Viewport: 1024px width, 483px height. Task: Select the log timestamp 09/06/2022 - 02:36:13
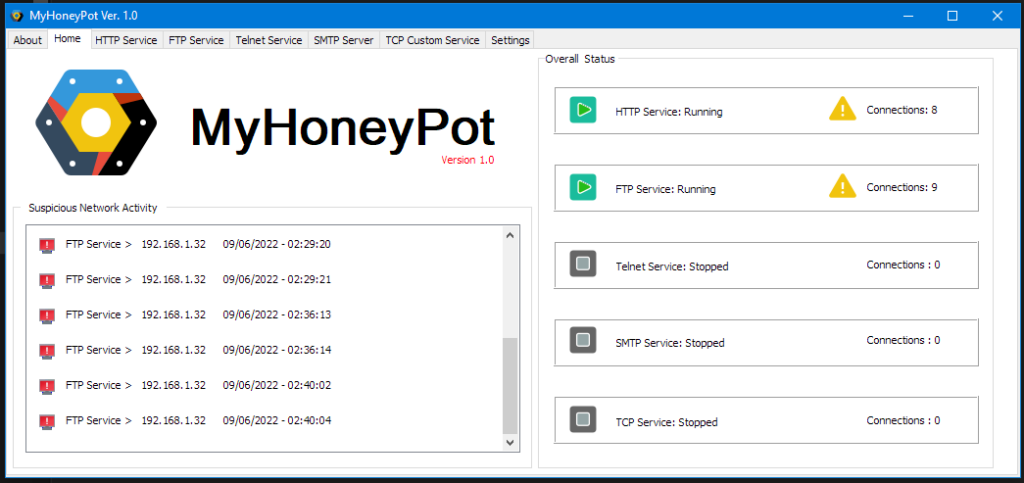point(277,315)
